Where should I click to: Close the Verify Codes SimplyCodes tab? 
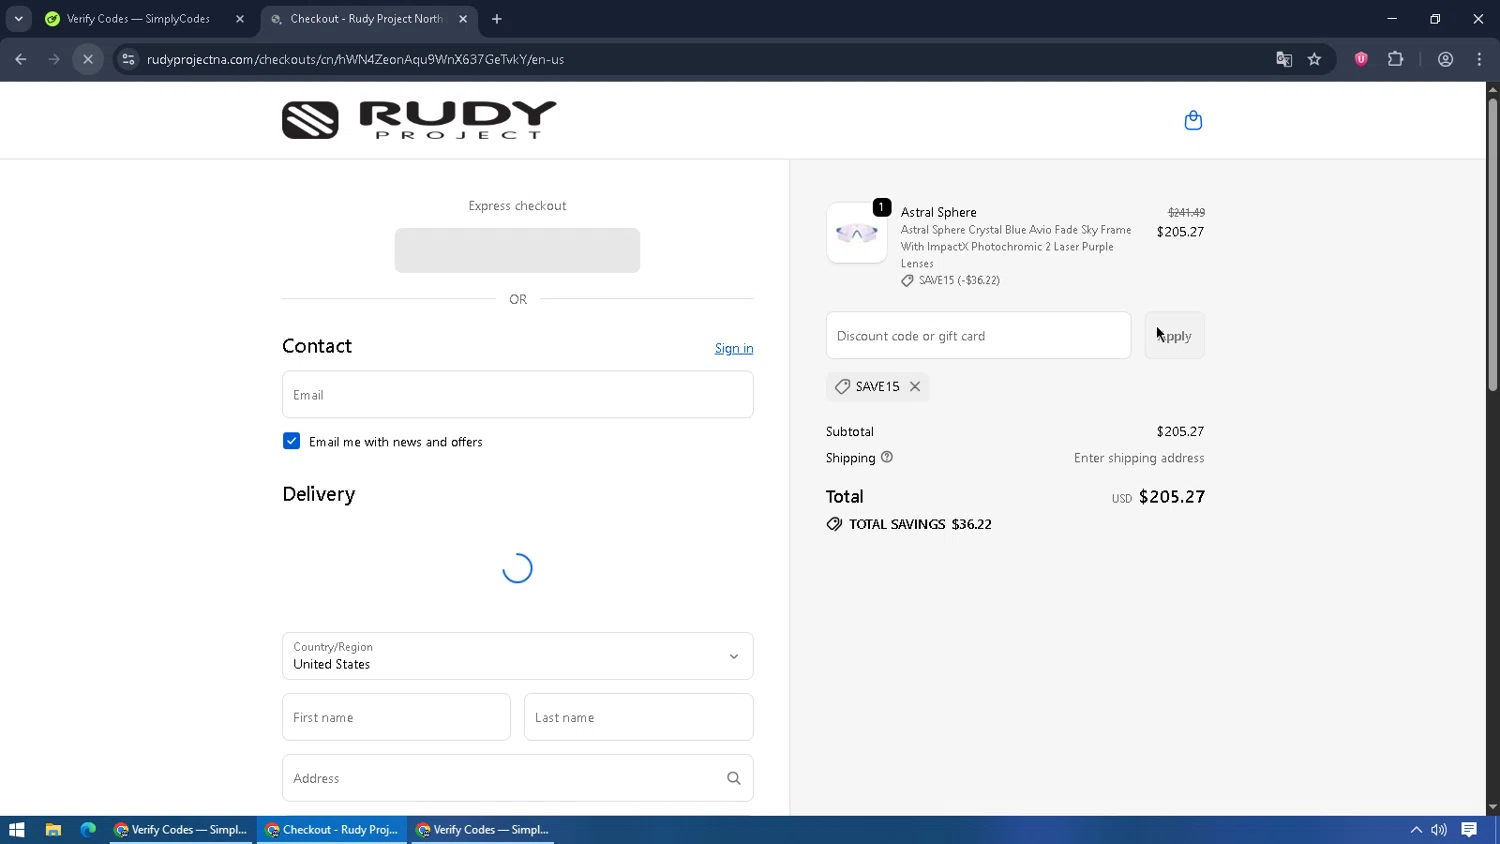240,19
